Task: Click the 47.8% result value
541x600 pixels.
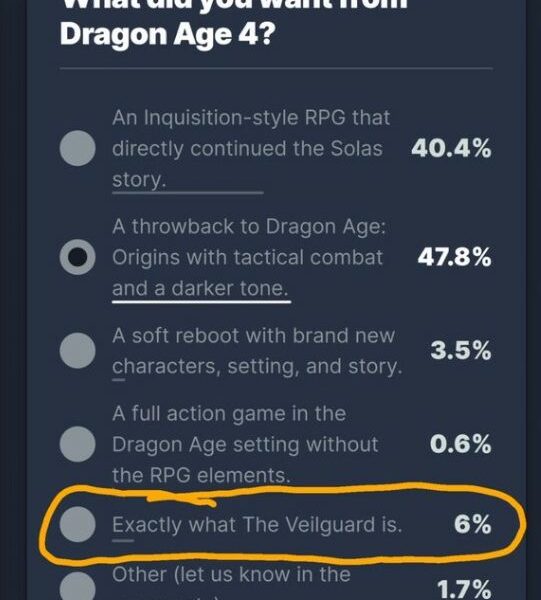Action: (454, 257)
